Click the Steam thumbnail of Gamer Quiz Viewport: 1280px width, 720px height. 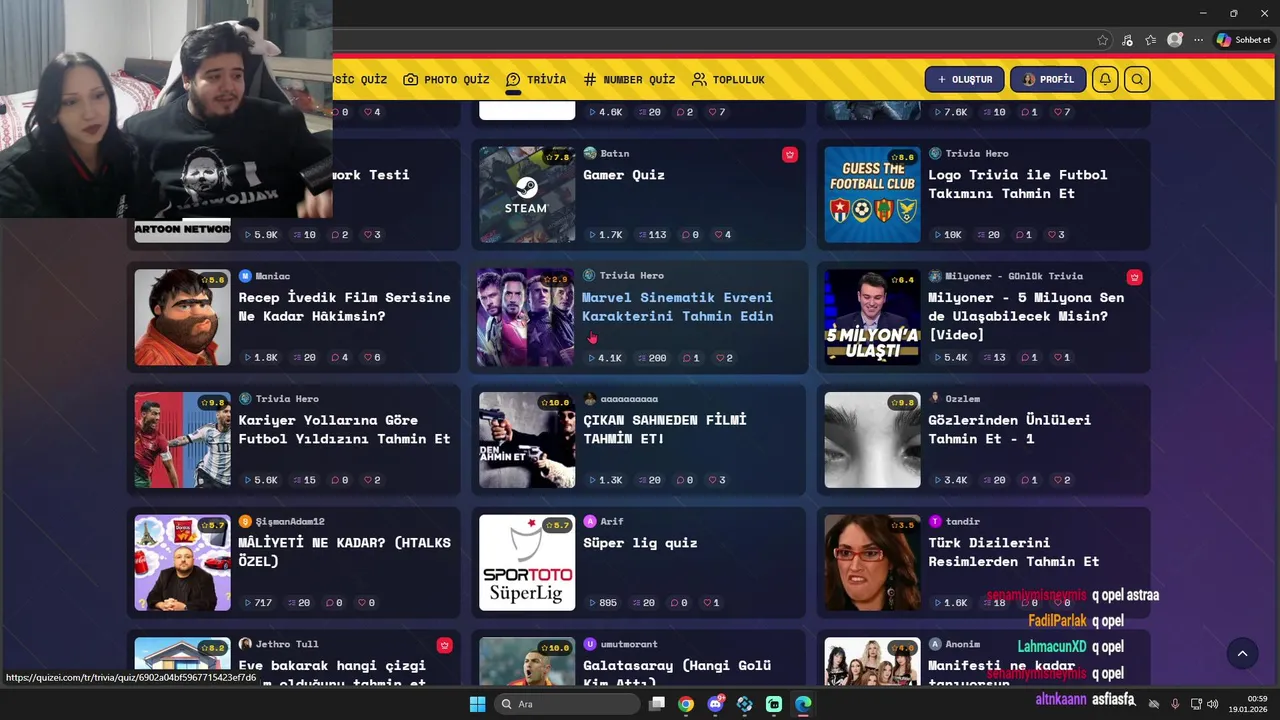click(527, 195)
